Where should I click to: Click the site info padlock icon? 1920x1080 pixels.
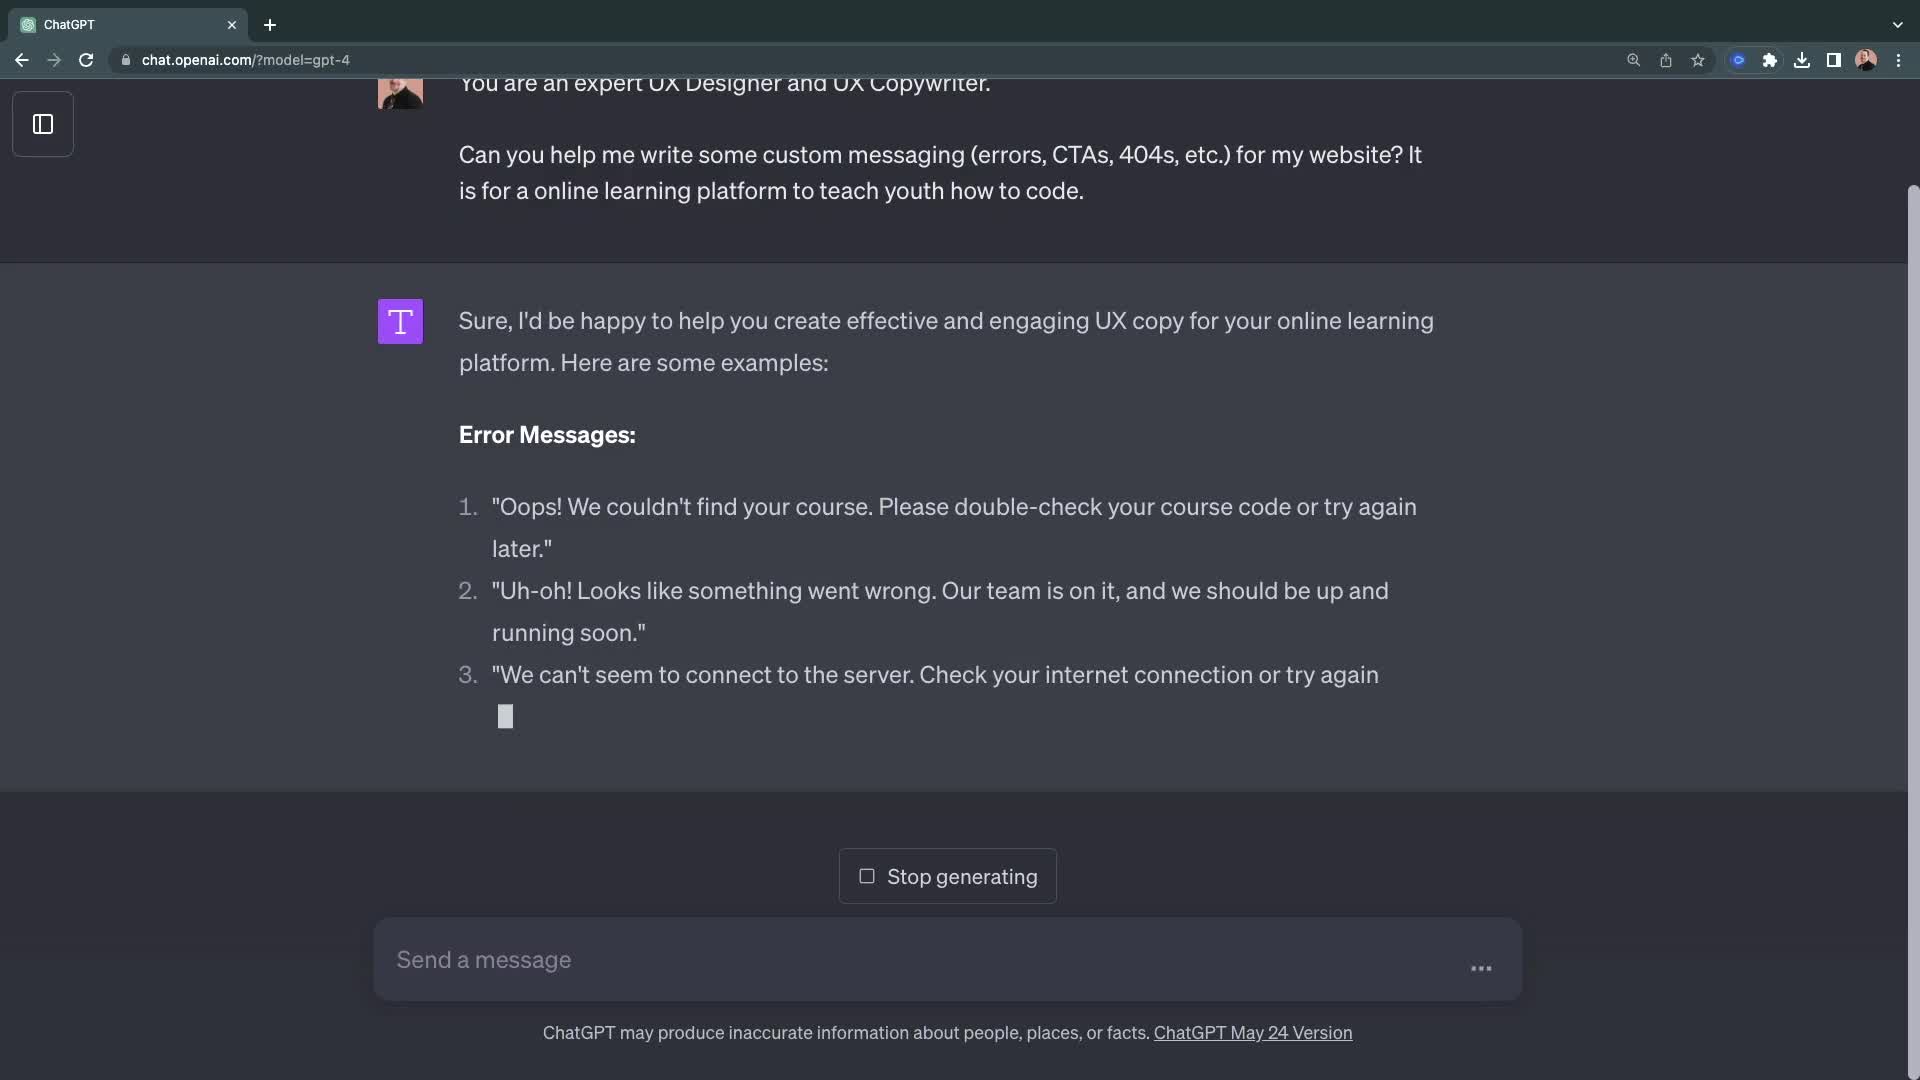pyautogui.click(x=126, y=60)
